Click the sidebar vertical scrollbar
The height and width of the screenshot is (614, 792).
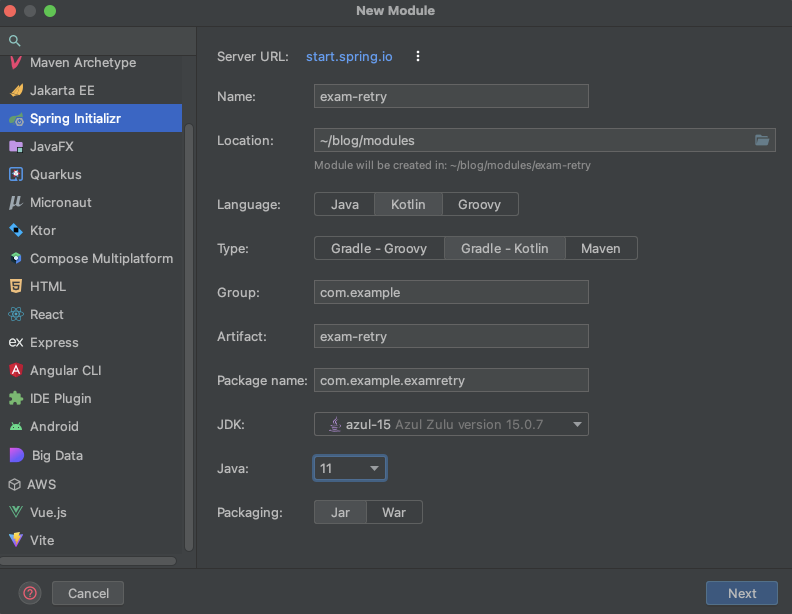pos(189,337)
